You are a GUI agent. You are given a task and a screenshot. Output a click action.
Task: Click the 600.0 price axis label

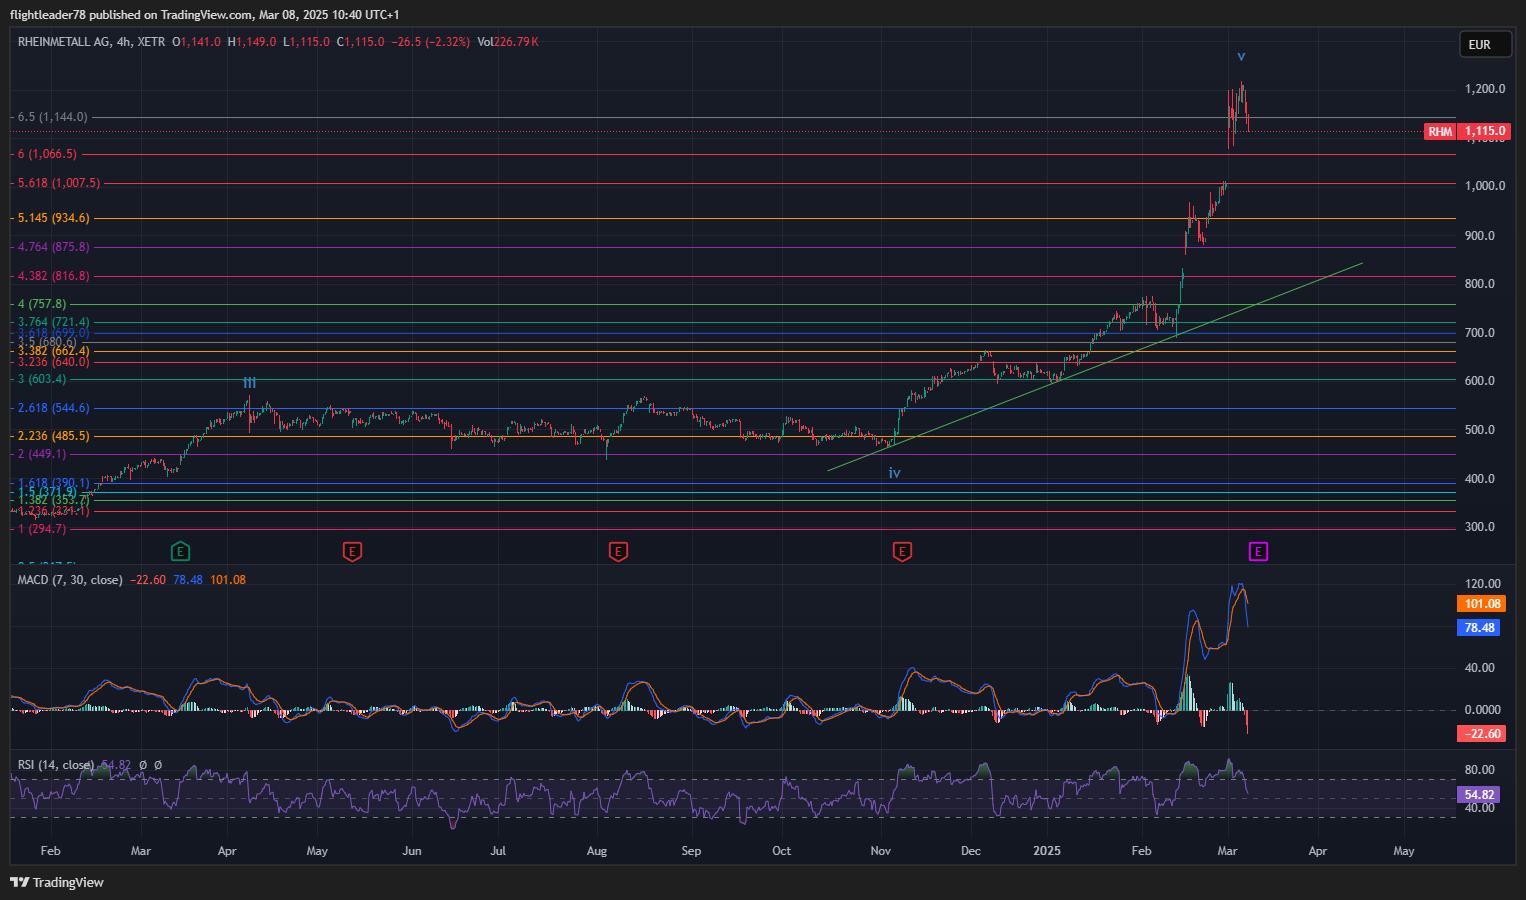[x=1480, y=381]
